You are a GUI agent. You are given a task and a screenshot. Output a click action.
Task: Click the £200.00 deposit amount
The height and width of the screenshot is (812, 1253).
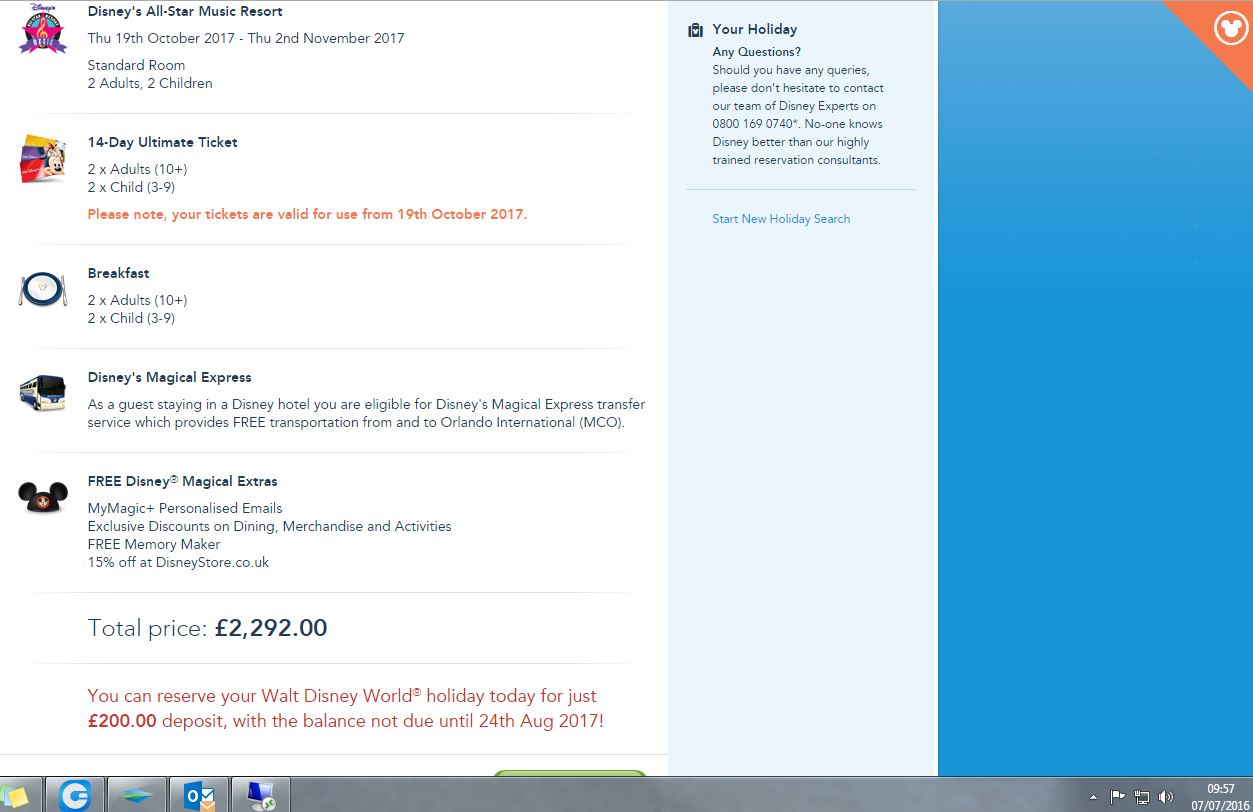click(122, 720)
